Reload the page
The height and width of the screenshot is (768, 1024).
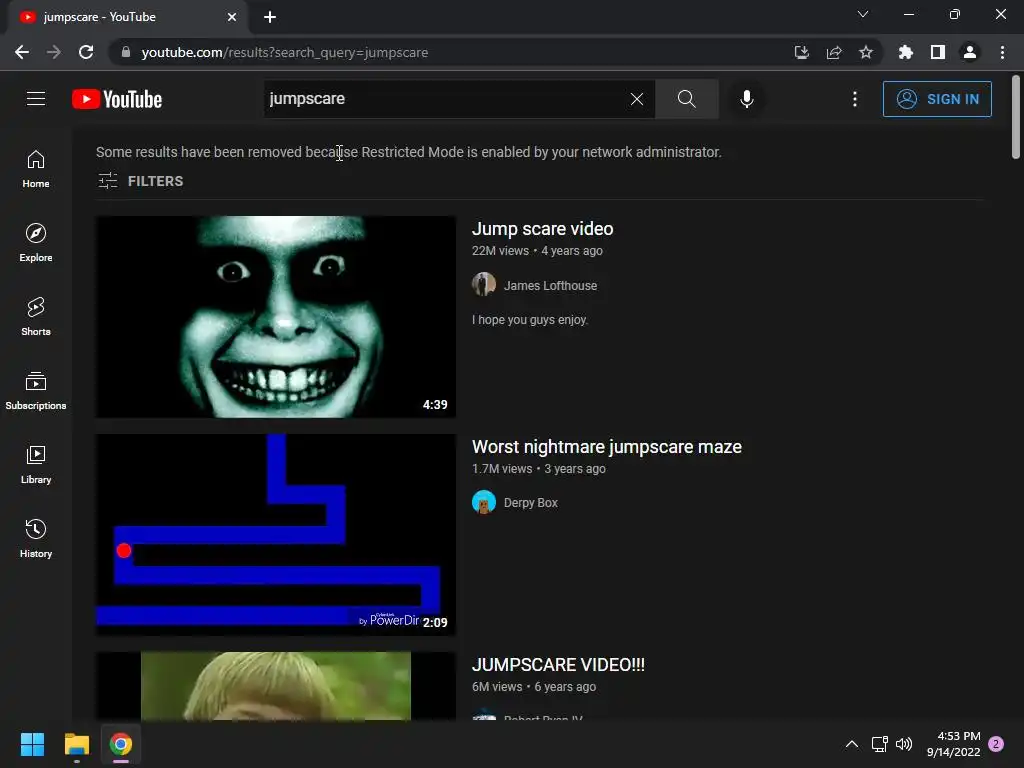(x=86, y=52)
